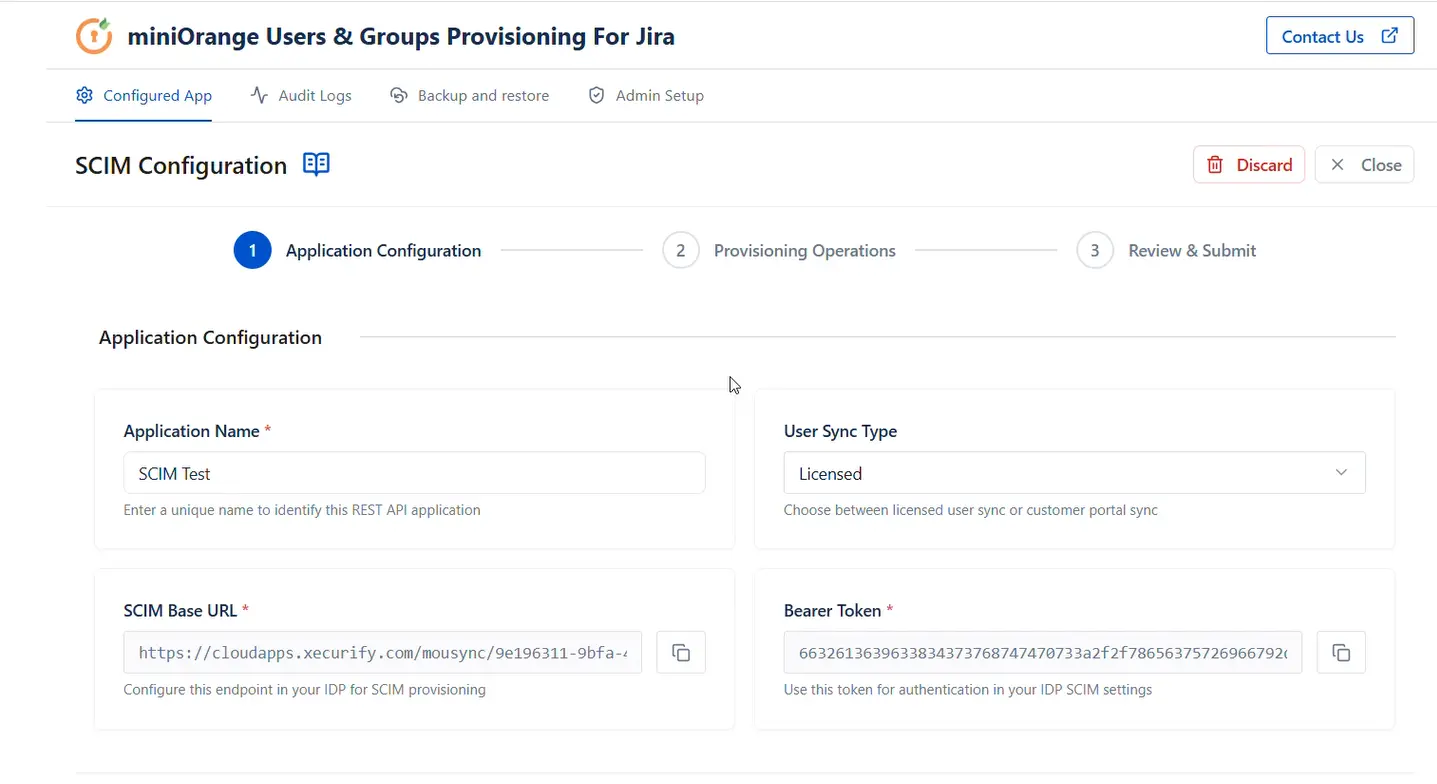Go to Backup and restore tab
The height and width of the screenshot is (784, 1437).
[x=470, y=95]
